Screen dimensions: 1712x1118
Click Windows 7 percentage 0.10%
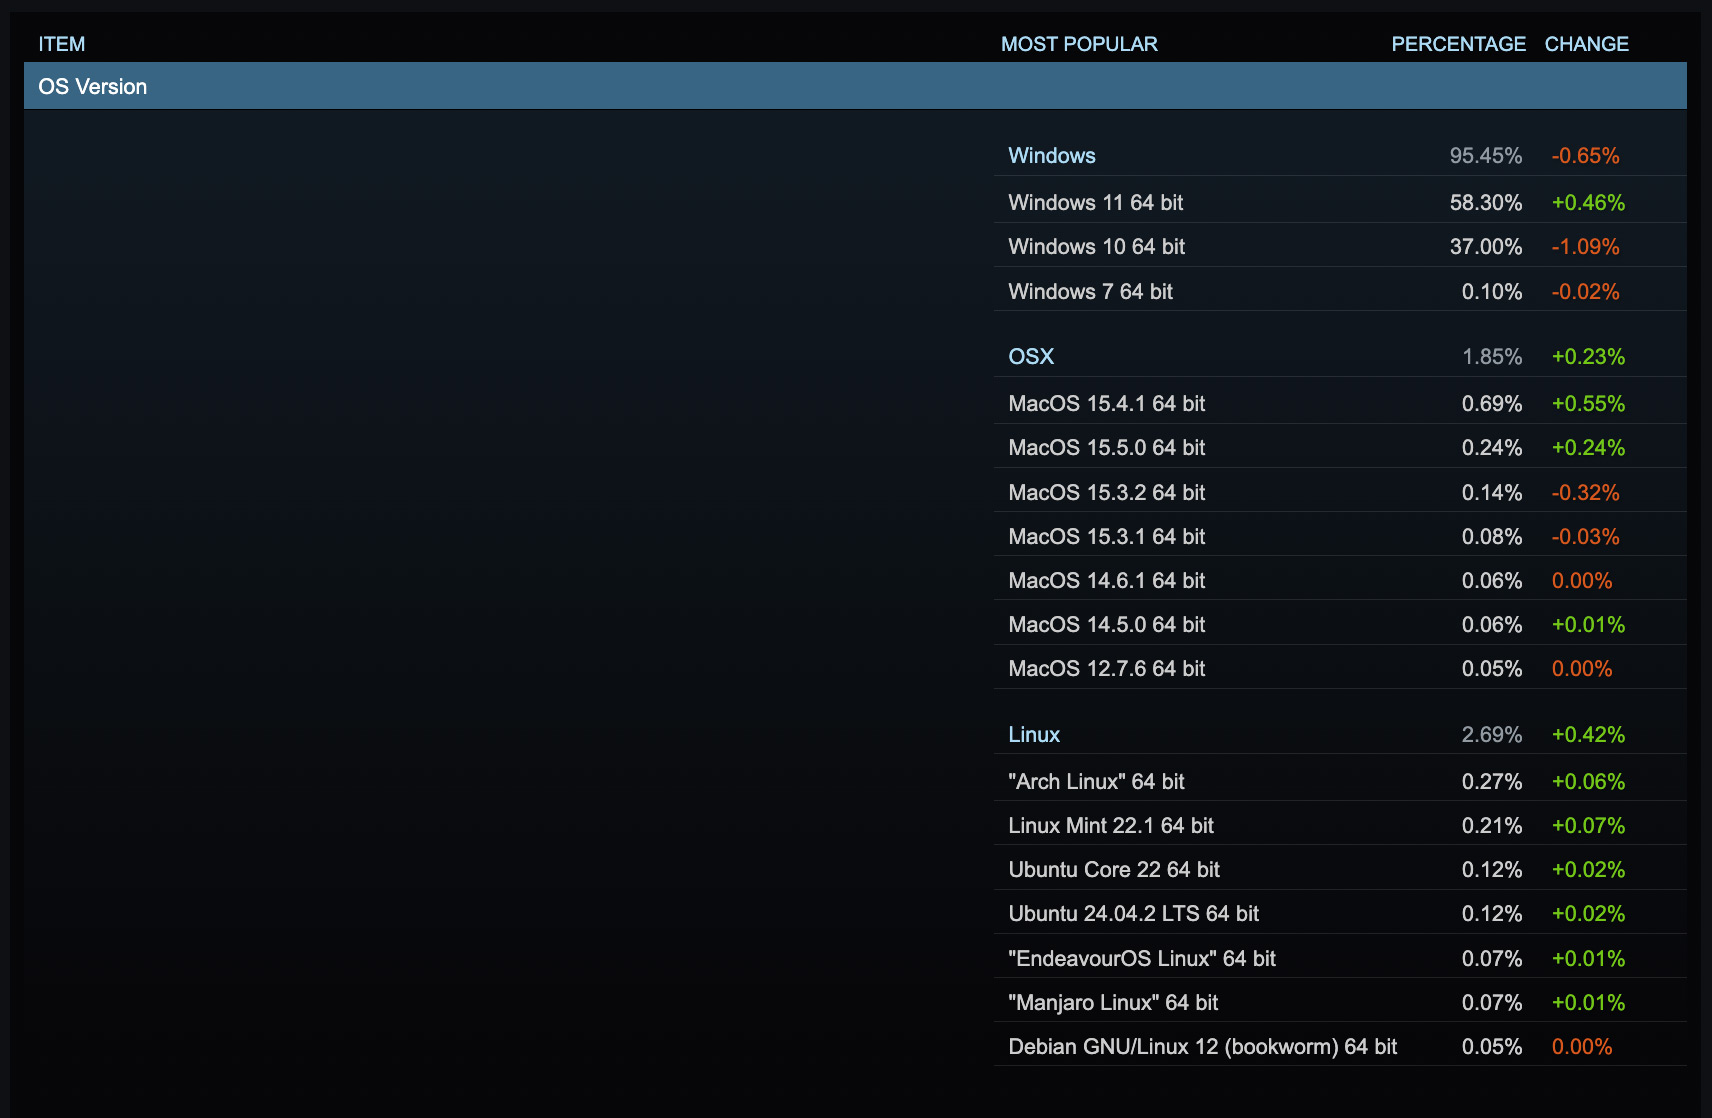pos(1492,292)
